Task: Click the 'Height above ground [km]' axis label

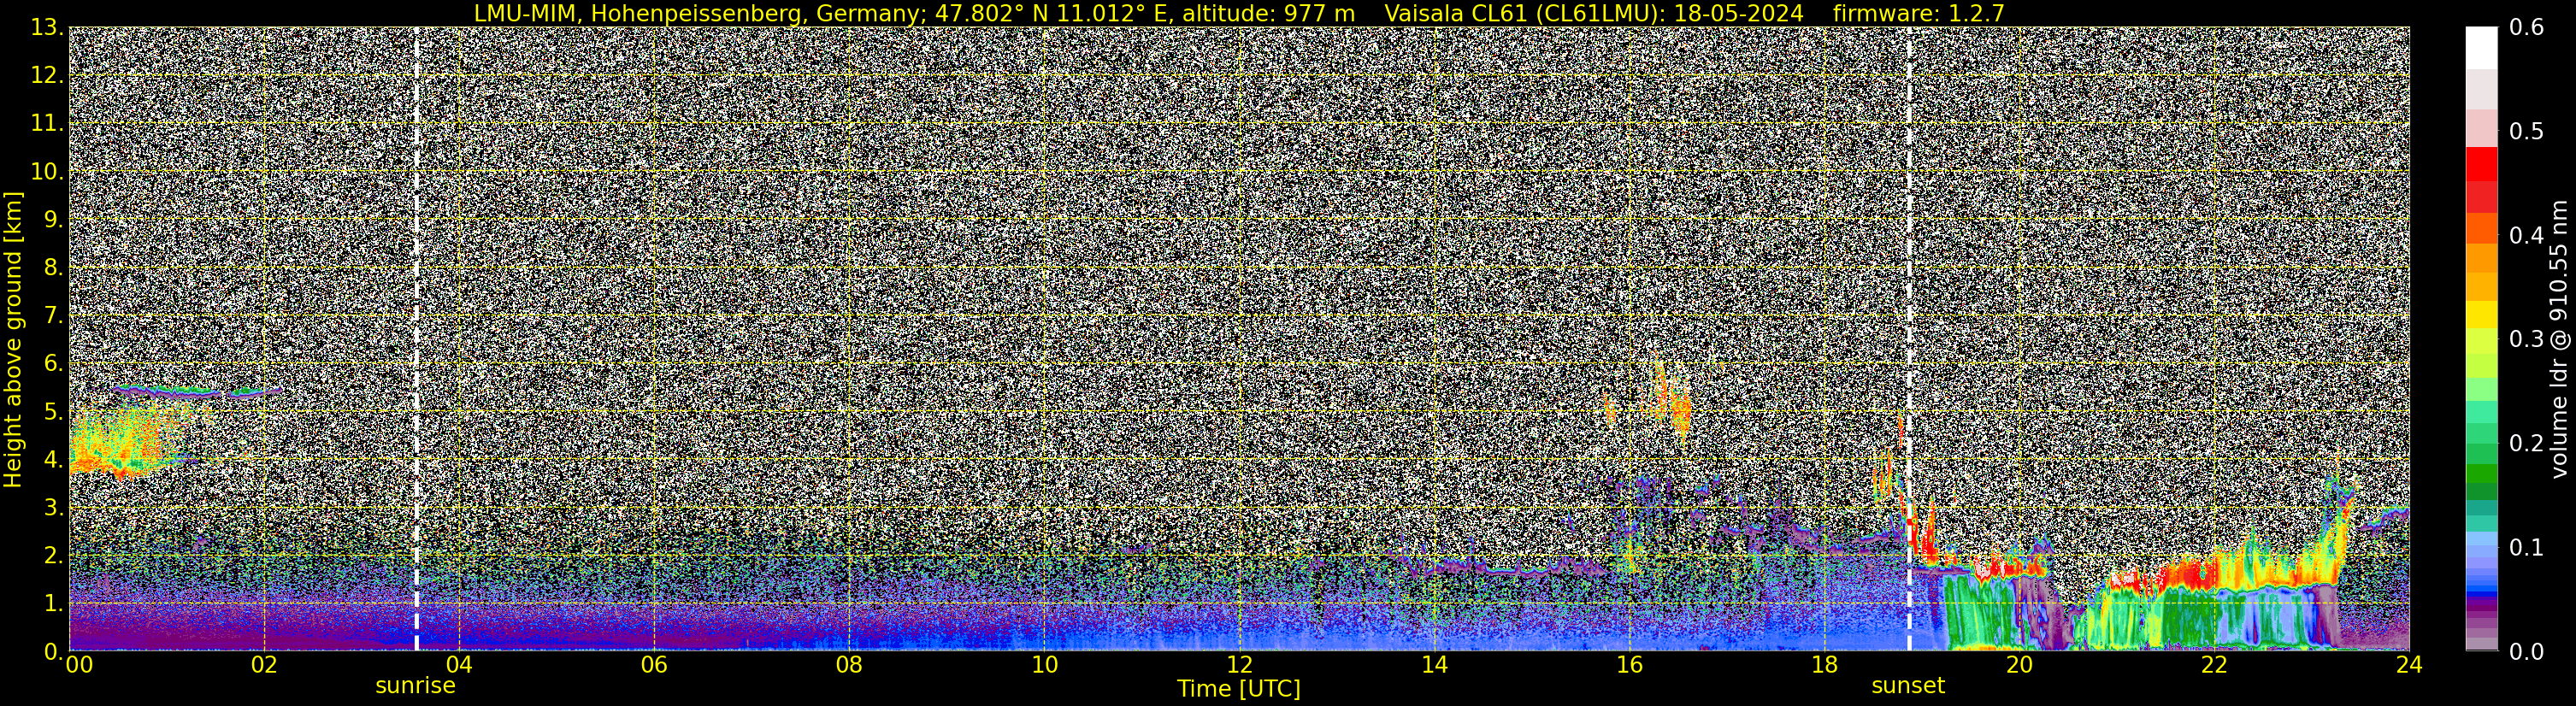Action: (13, 339)
